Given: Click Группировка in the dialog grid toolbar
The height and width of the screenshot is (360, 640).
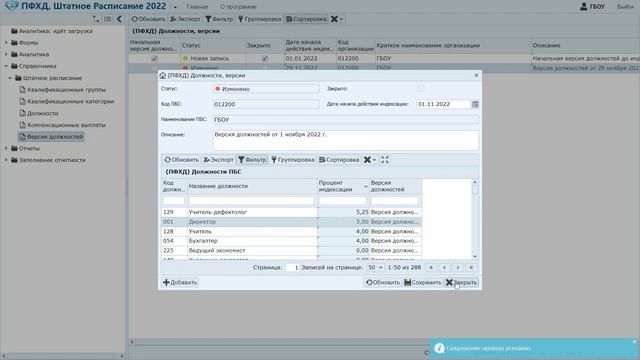Looking at the screenshot, I should 293,160.
